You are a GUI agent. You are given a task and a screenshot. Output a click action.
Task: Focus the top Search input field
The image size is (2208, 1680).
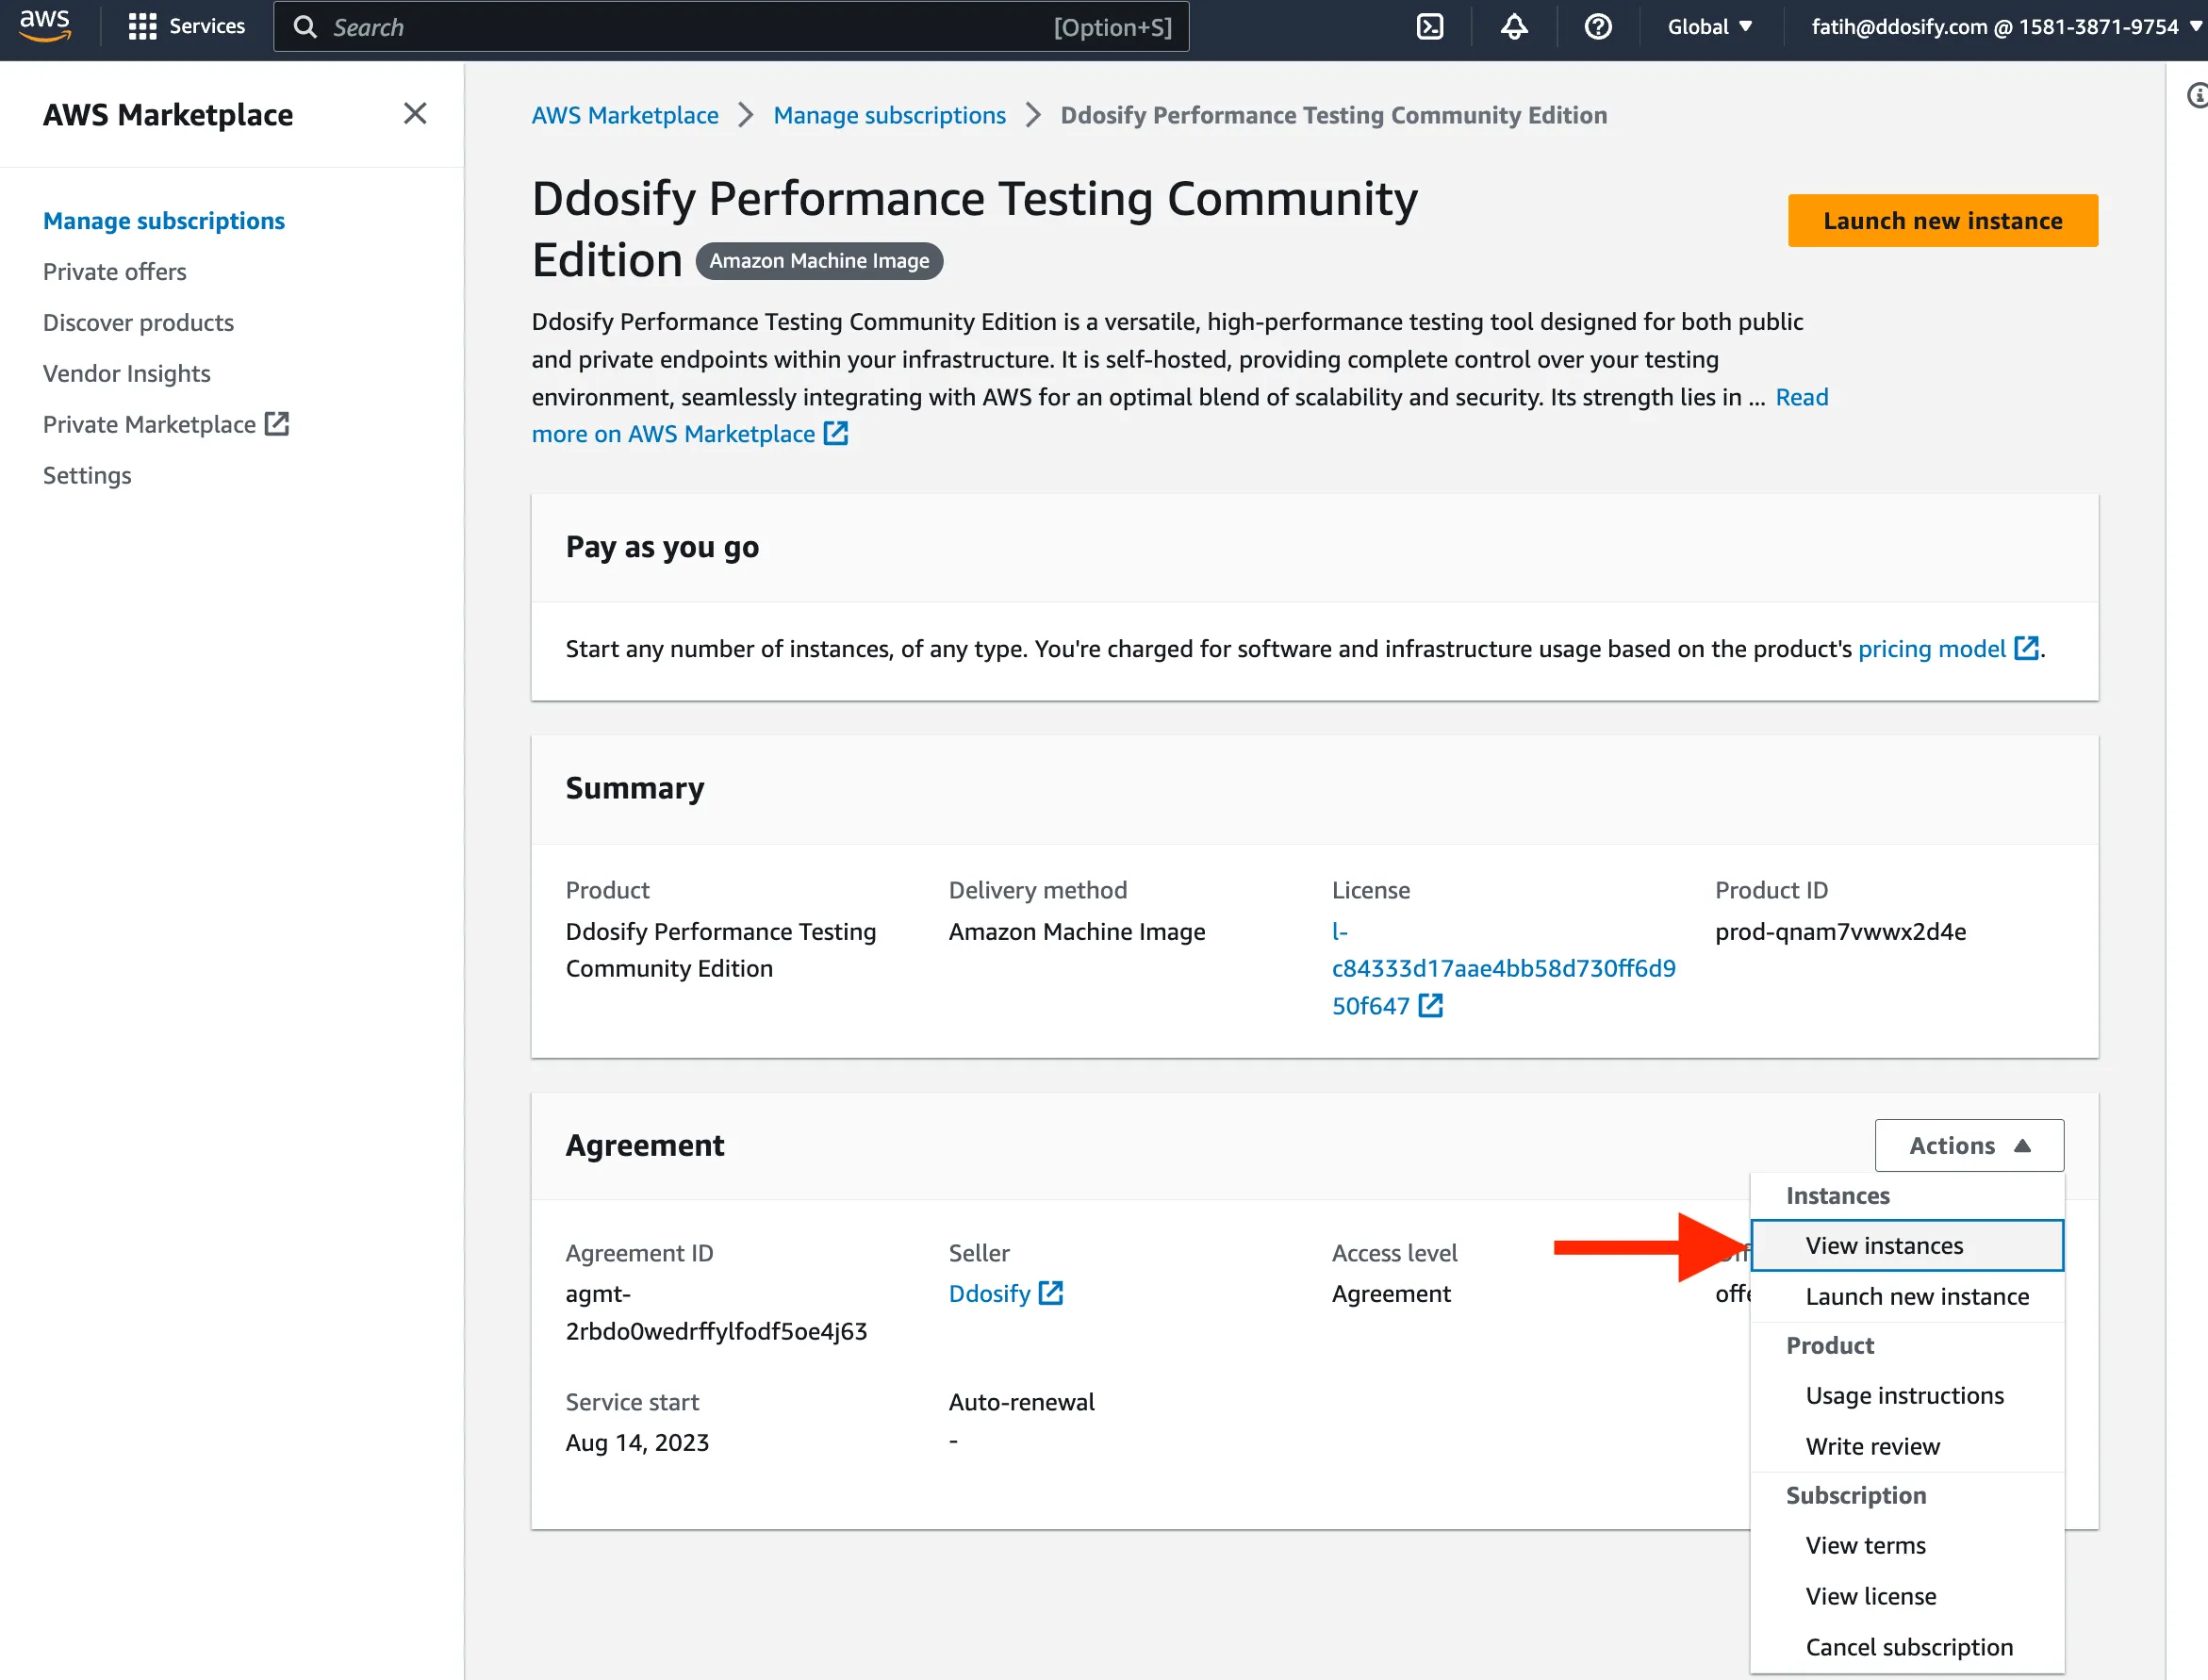click(x=731, y=27)
